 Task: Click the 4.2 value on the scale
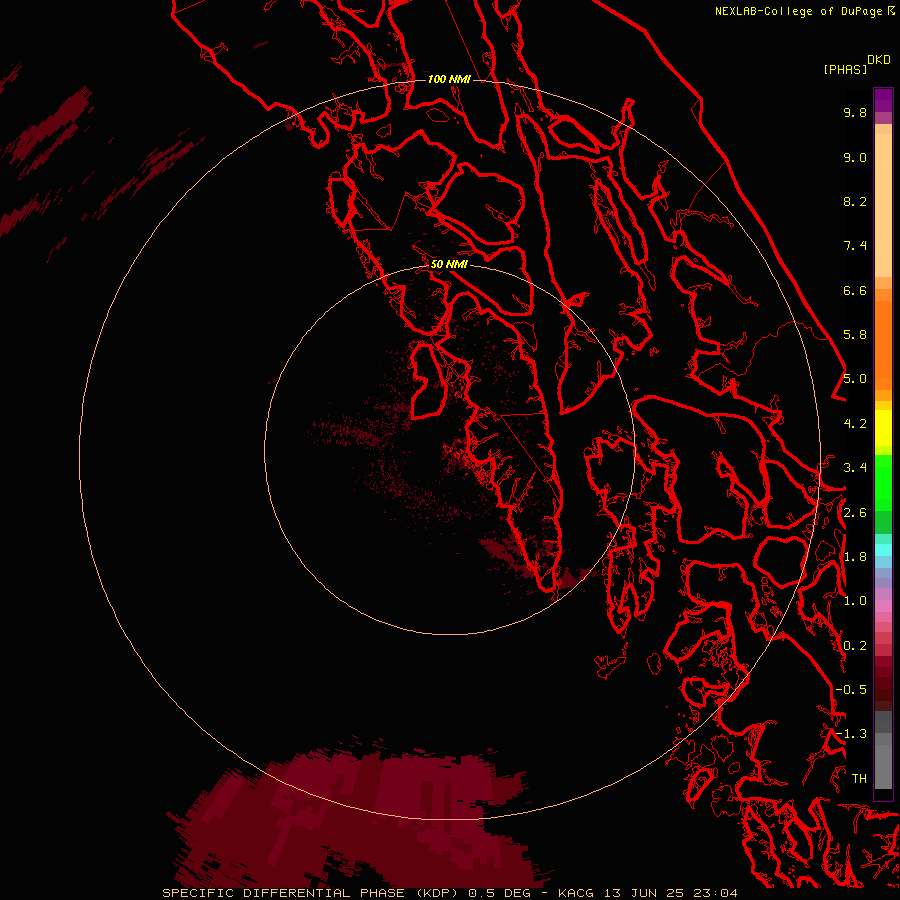[855, 424]
